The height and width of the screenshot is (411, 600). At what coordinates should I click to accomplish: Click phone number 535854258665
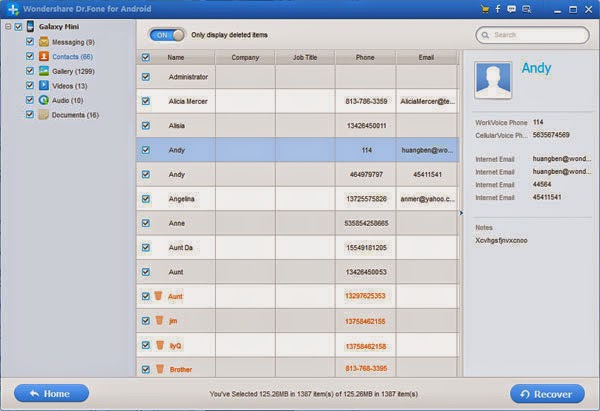pyautogui.click(x=366, y=223)
